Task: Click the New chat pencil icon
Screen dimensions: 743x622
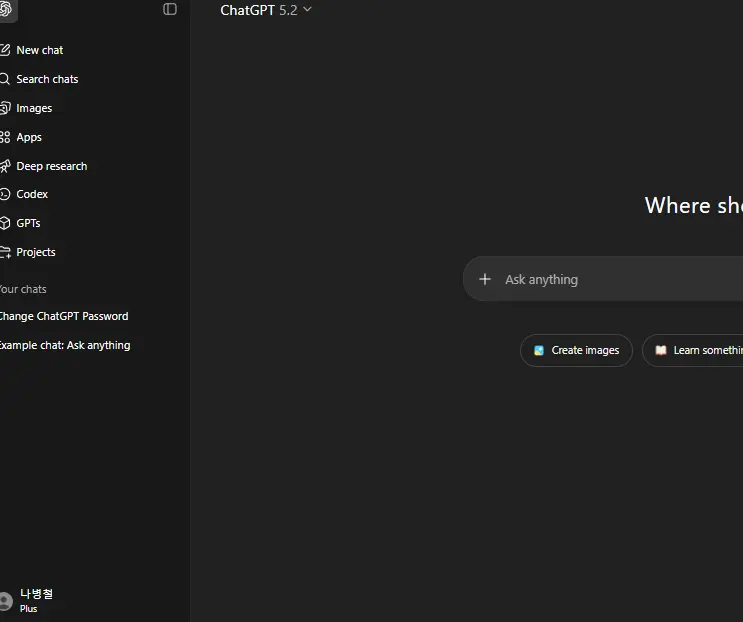Action: [5, 50]
